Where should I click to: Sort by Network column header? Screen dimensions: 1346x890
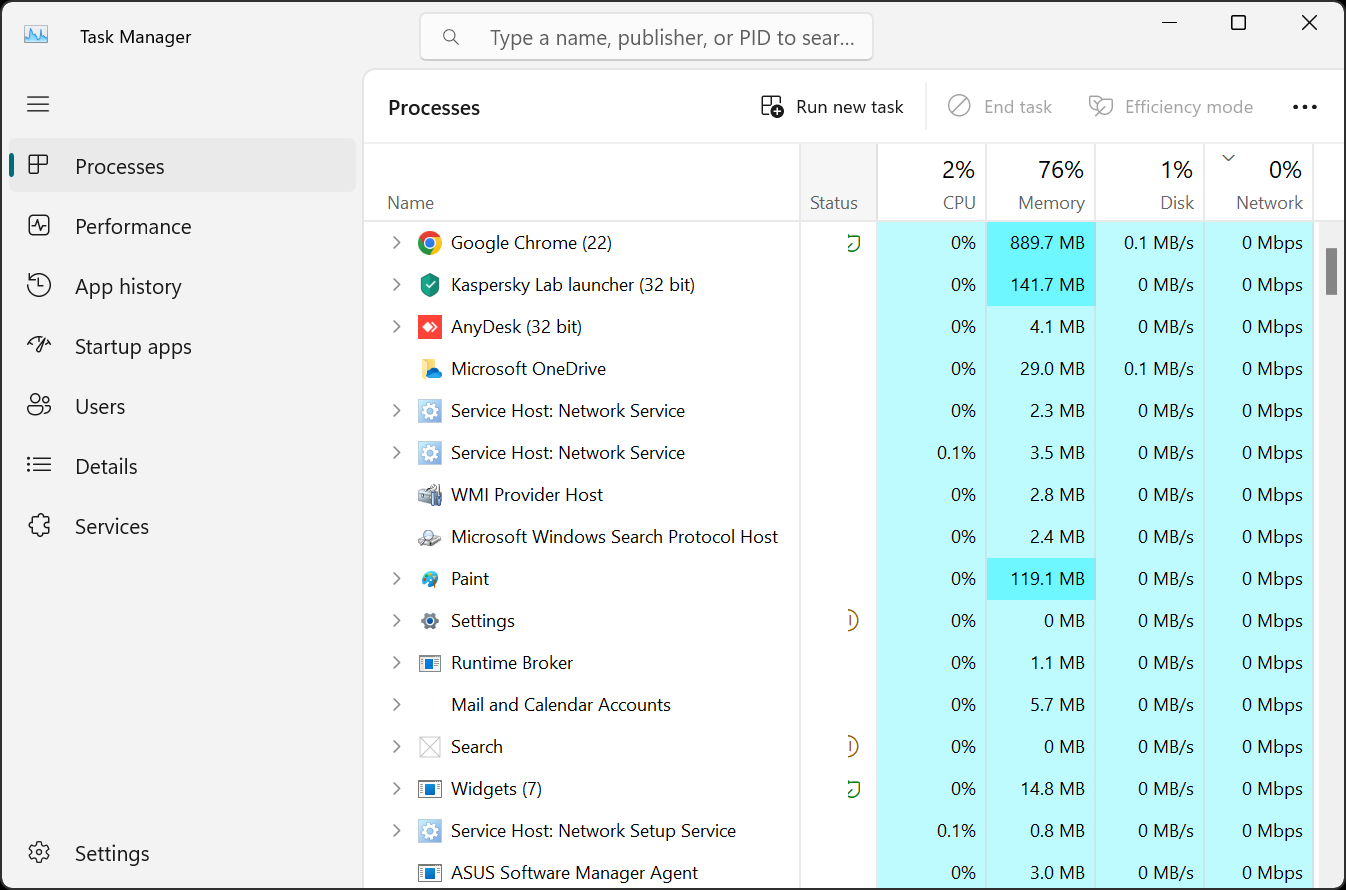tap(1259, 182)
